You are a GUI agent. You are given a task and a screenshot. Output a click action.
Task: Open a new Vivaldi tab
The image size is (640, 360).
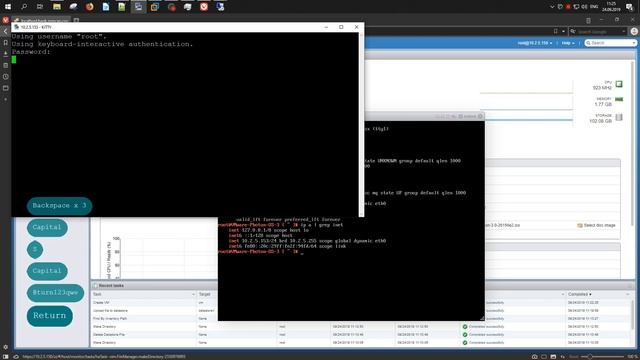(x=76, y=20)
